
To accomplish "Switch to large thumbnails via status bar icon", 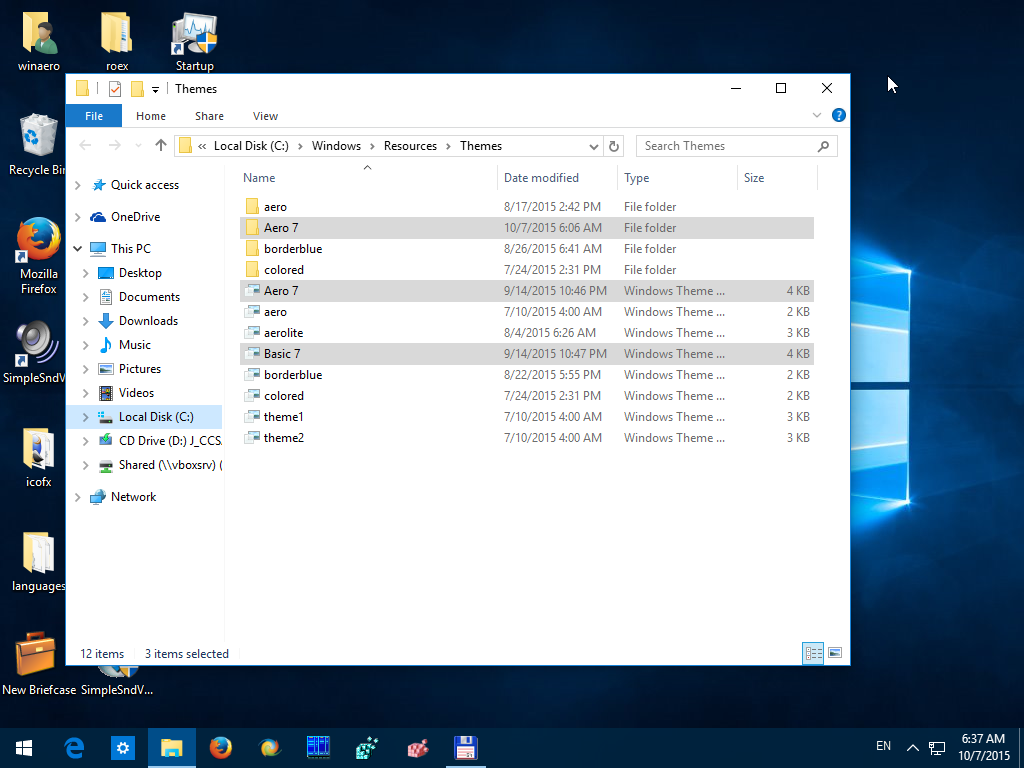I will pyautogui.click(x=835, y=653).
